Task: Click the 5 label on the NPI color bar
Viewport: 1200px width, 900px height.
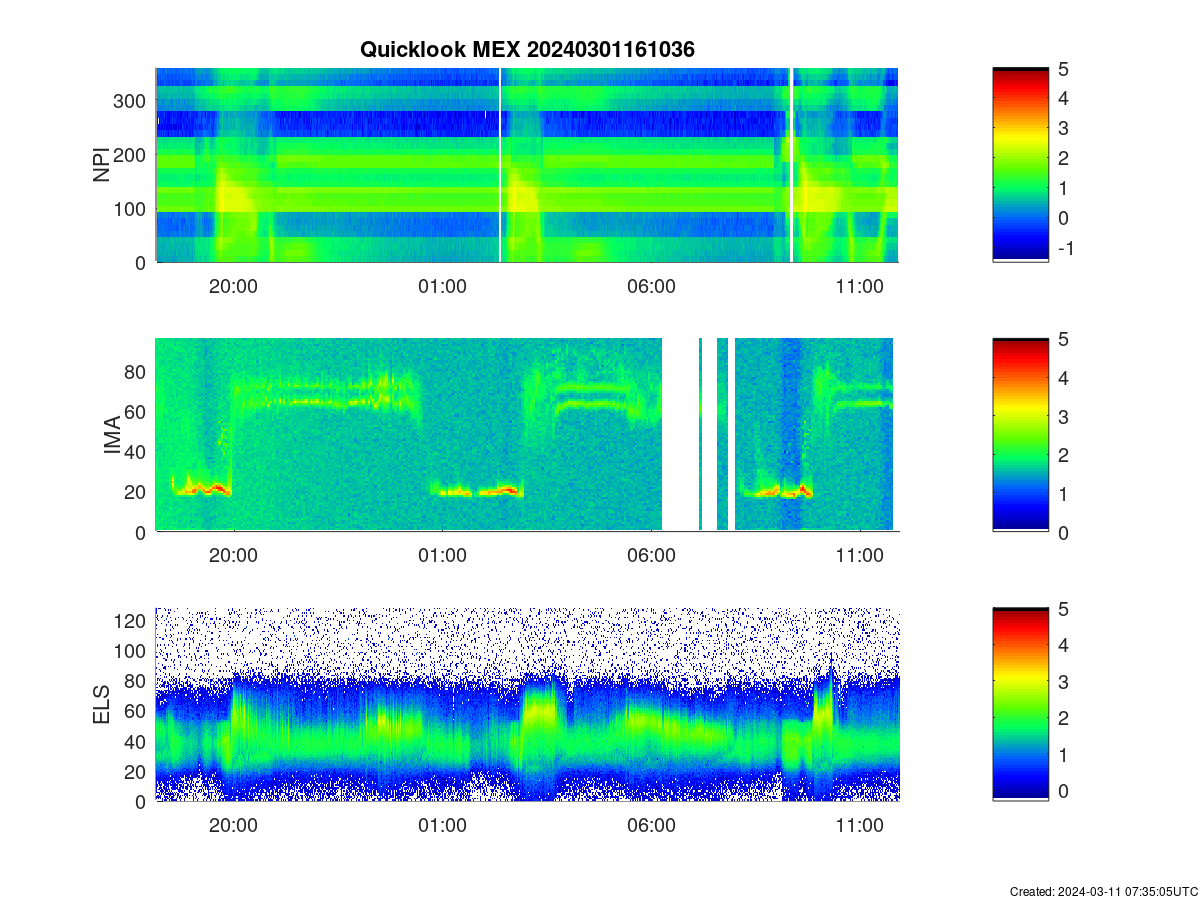Action: [1063, 69]
